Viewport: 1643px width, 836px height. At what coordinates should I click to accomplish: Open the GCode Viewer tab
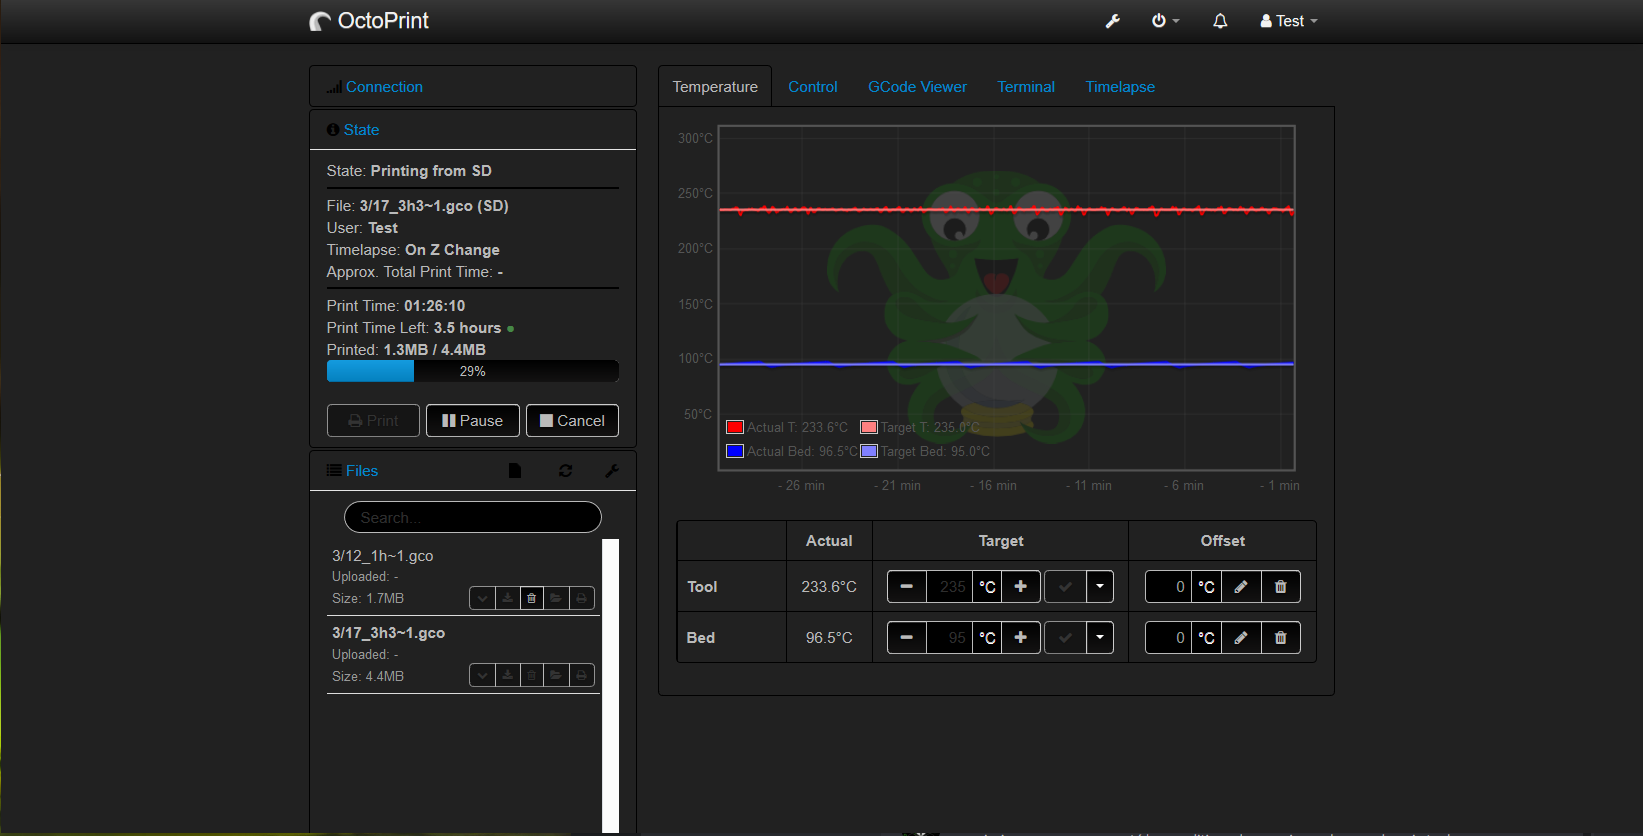coord(917,87)
